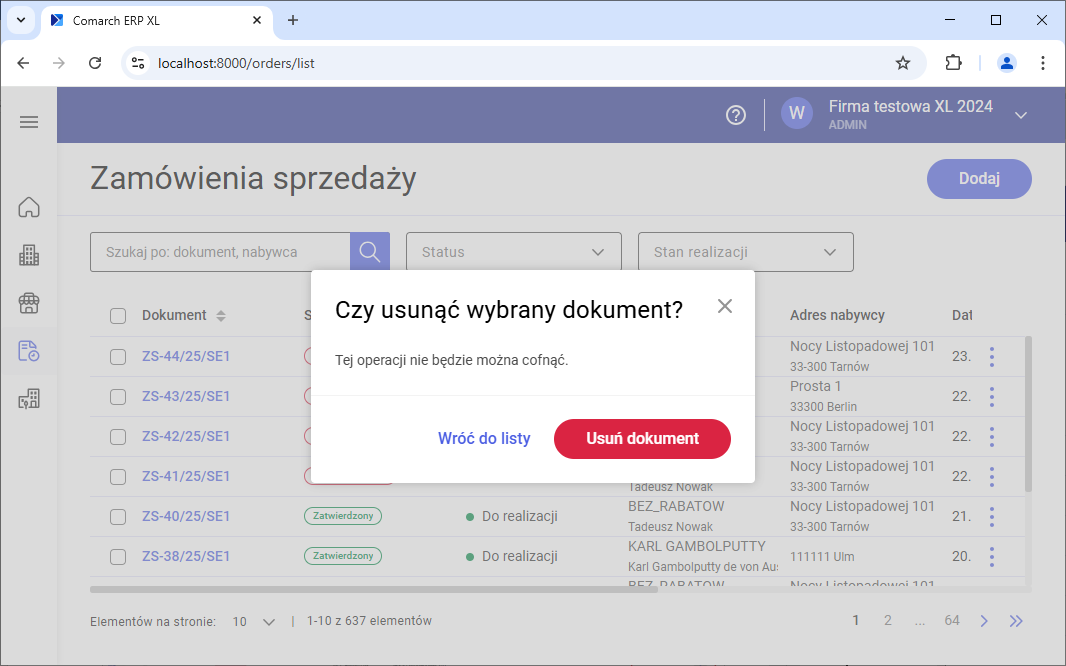
Task: Open the company module icon in the sidebar
Action: [x=29, y=255]
